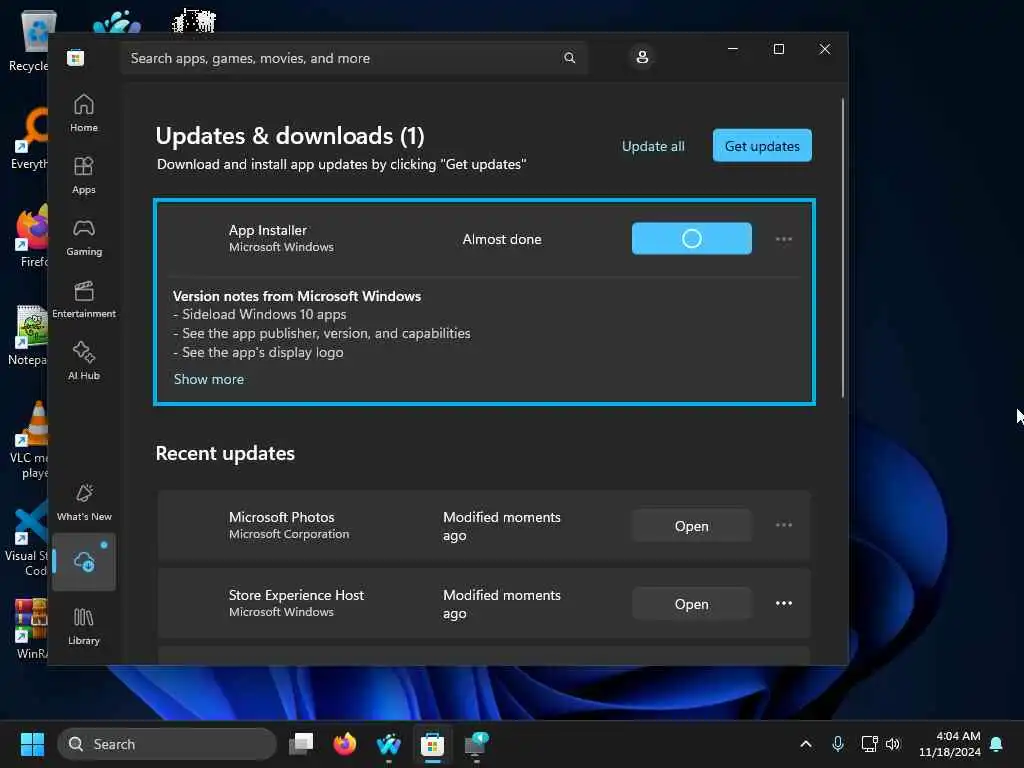This screenshot has width=1024, height=768.
Task: Open the notifications bell icon
Action: pyautogui.click(x=997, y=744)
